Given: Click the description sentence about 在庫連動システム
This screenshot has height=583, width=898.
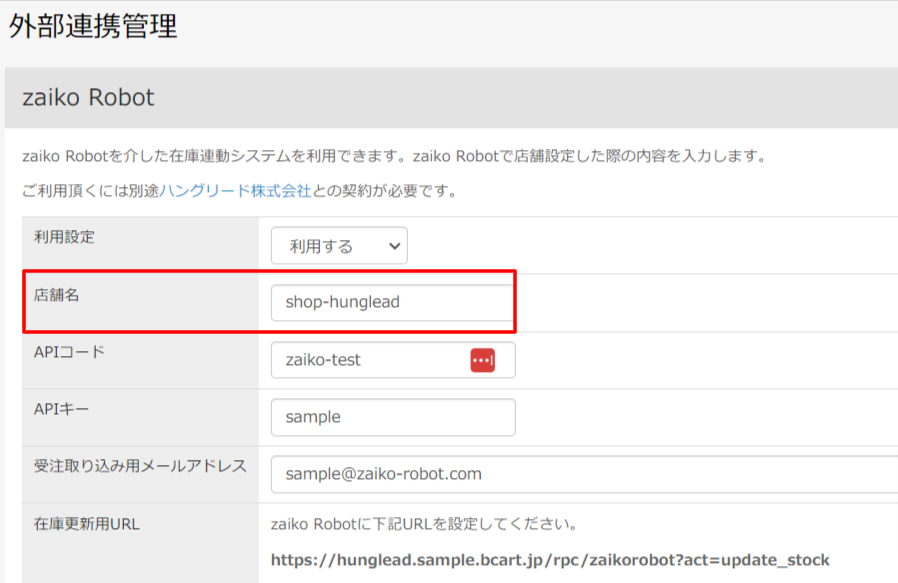Looking at the screenshot, I should click(395, 156).
